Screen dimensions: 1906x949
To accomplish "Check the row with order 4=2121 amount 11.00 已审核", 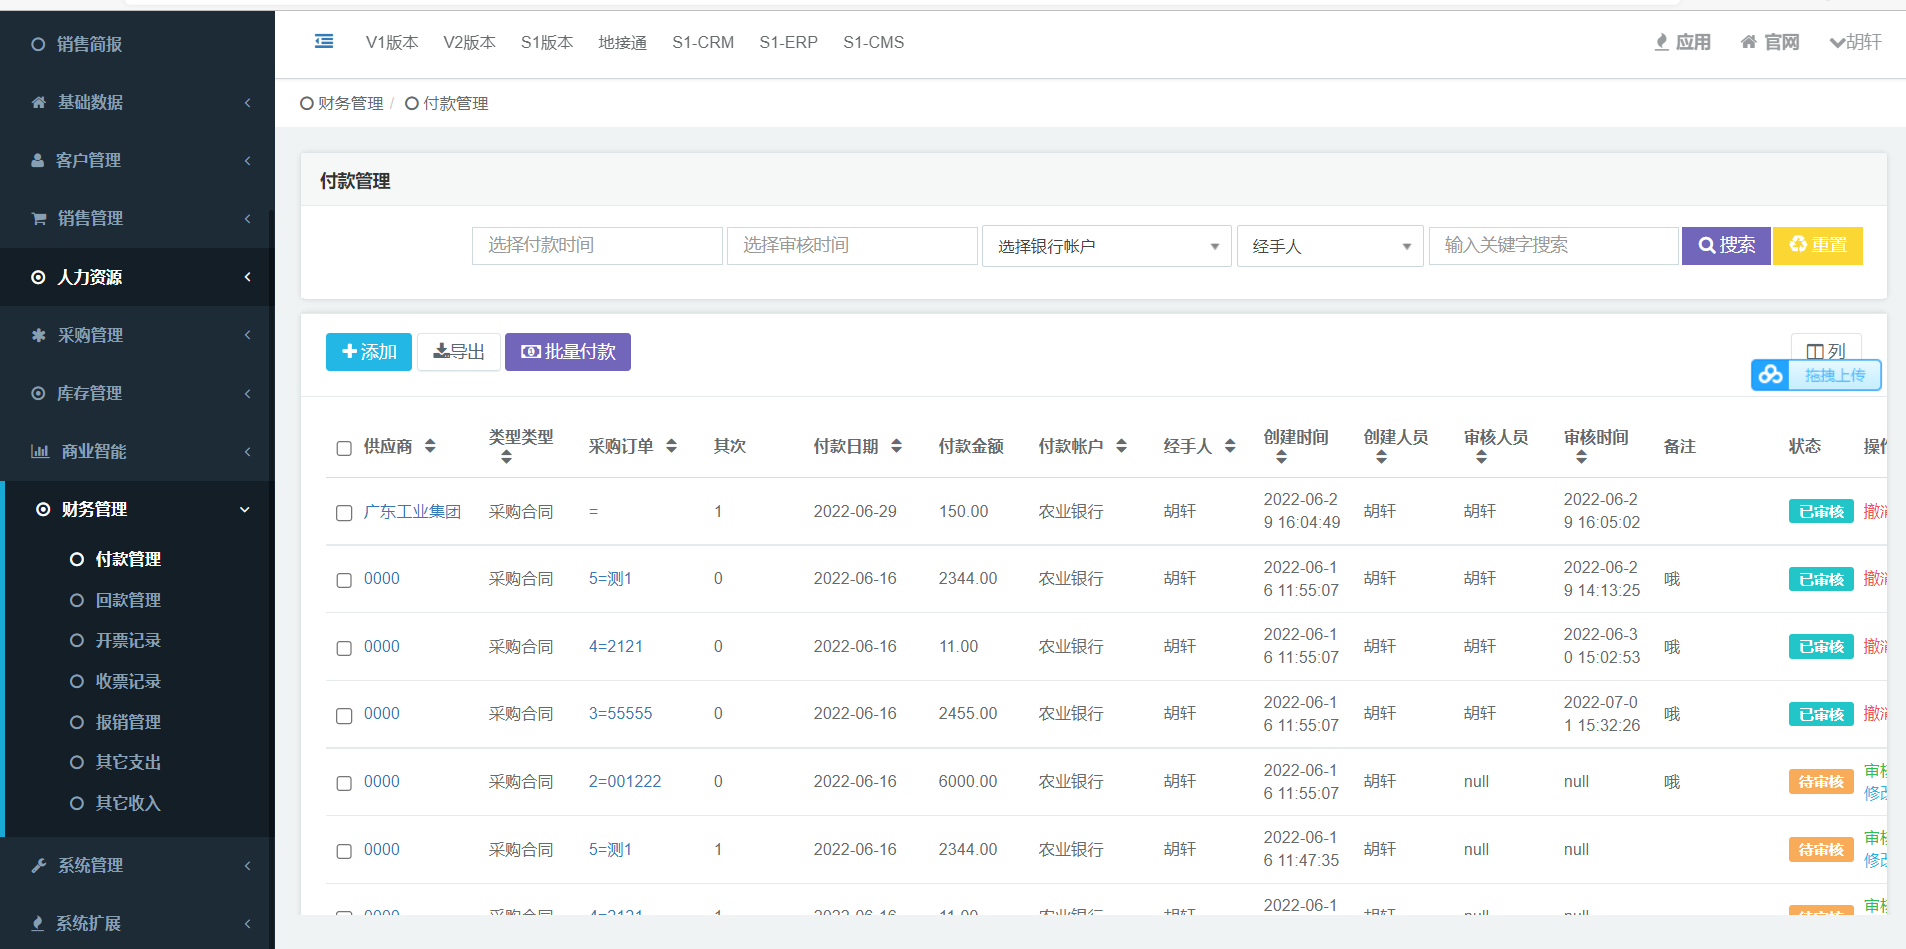I will click(344, 648).
